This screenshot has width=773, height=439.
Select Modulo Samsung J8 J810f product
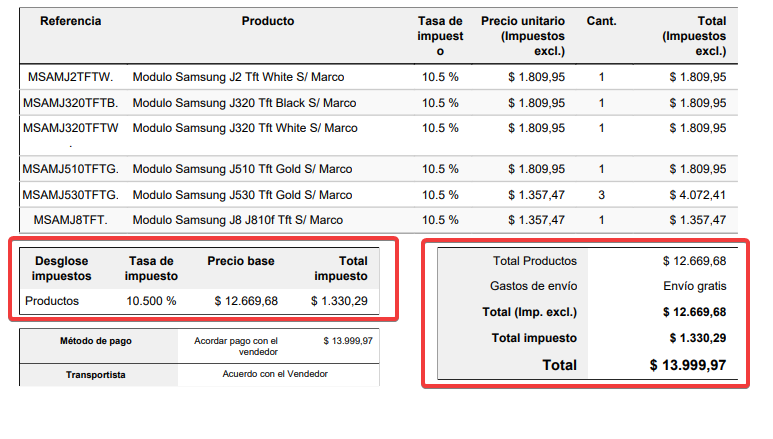238,220
